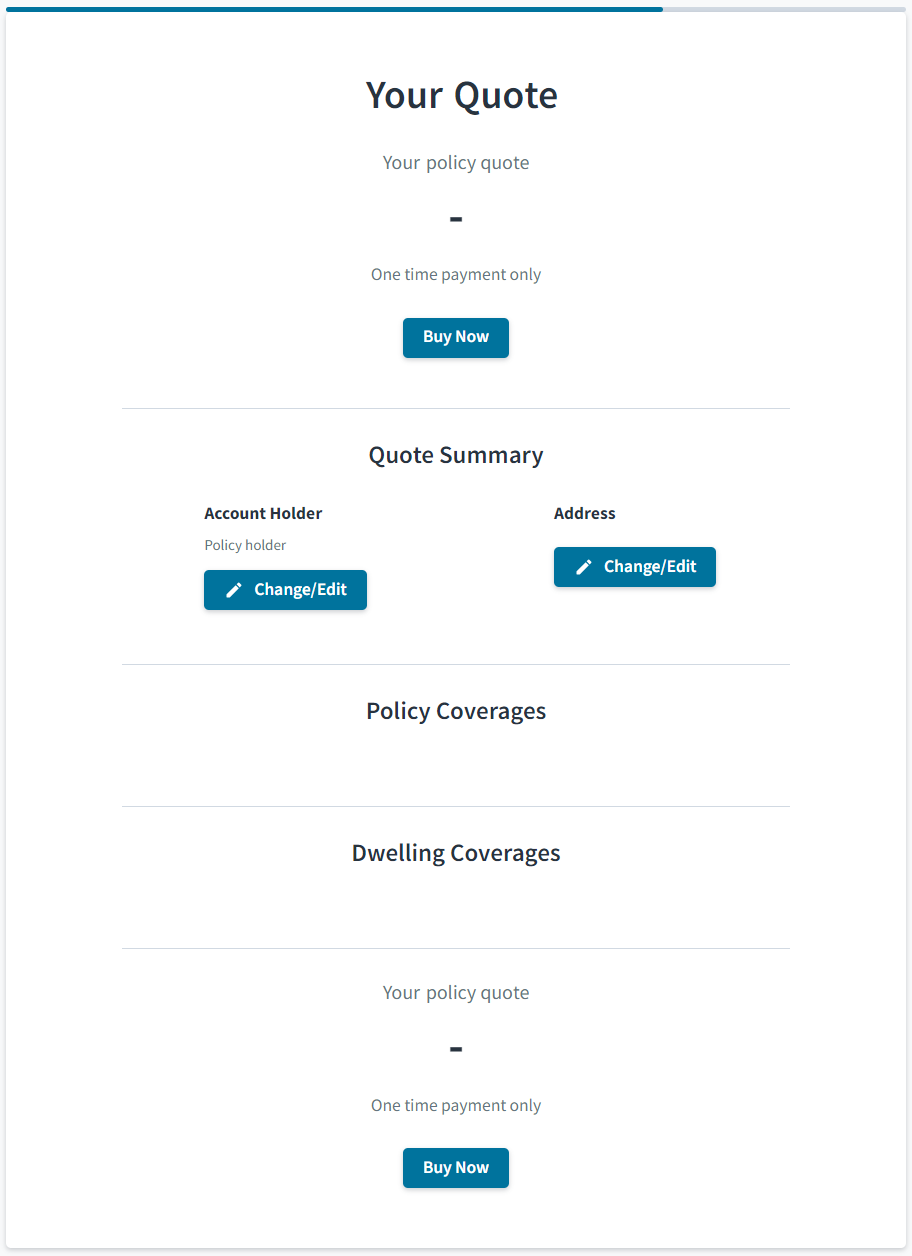The image size is (912, 1256).
Task: Click the Dwelling Coverages section heading
Action: coord(456,853)
